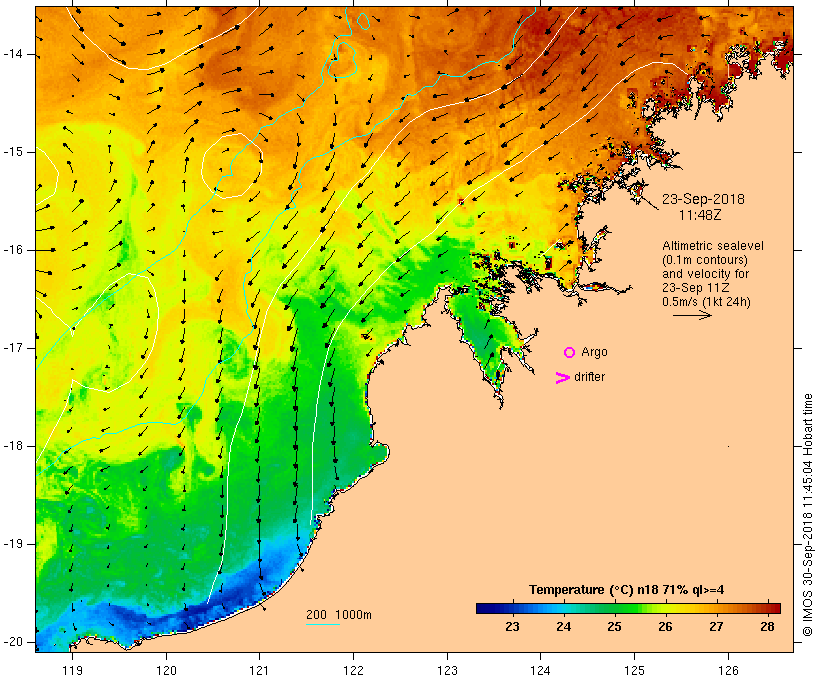Click the magenta Argo circle symbol
Screen dimensions: 820x680
(569, 353)
